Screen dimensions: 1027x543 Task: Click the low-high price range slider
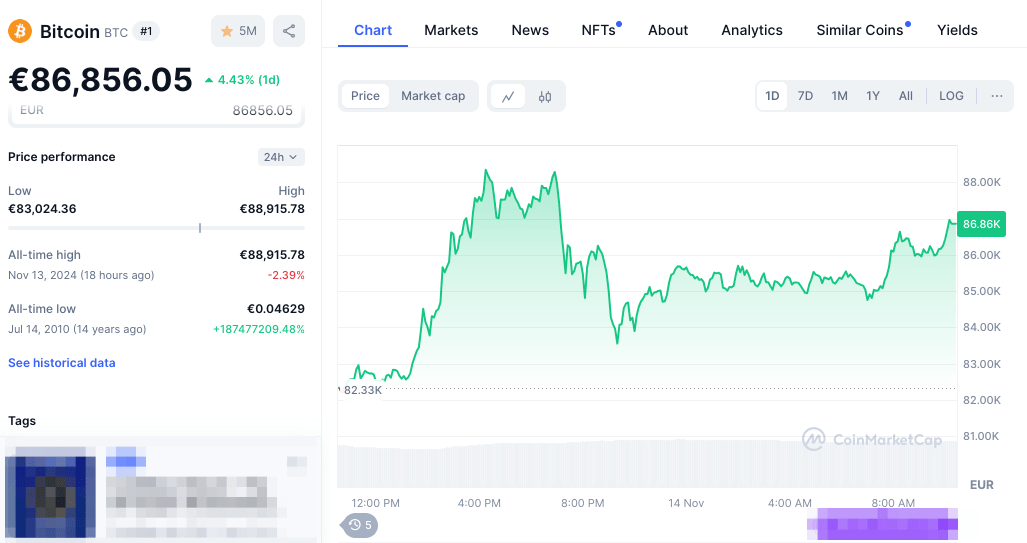[x=156, y=228]
